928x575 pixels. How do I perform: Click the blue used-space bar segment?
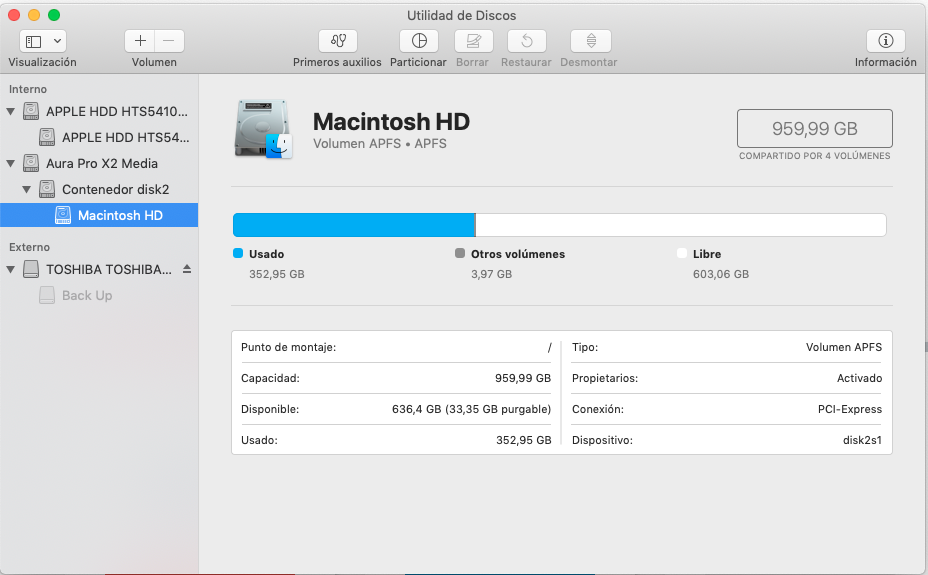click(354, 225)
